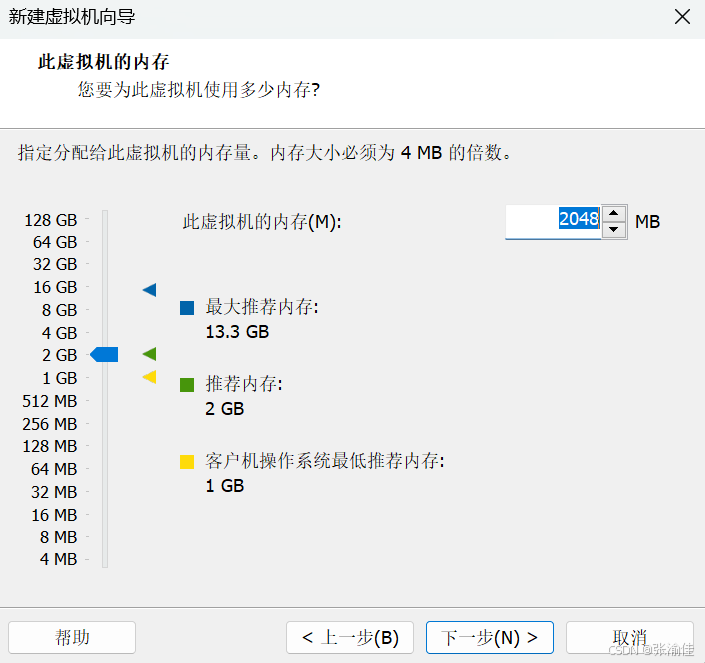This screenshot has width=705, height=663.
Task: Click the blue maximum recommended memory arrow marker
Action: [x=150, y=290]
